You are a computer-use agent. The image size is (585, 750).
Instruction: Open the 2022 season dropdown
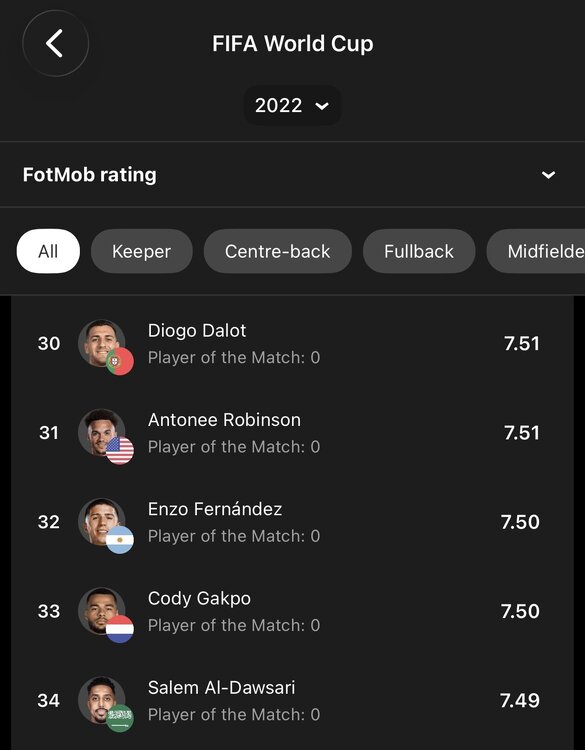pos(292,105)
